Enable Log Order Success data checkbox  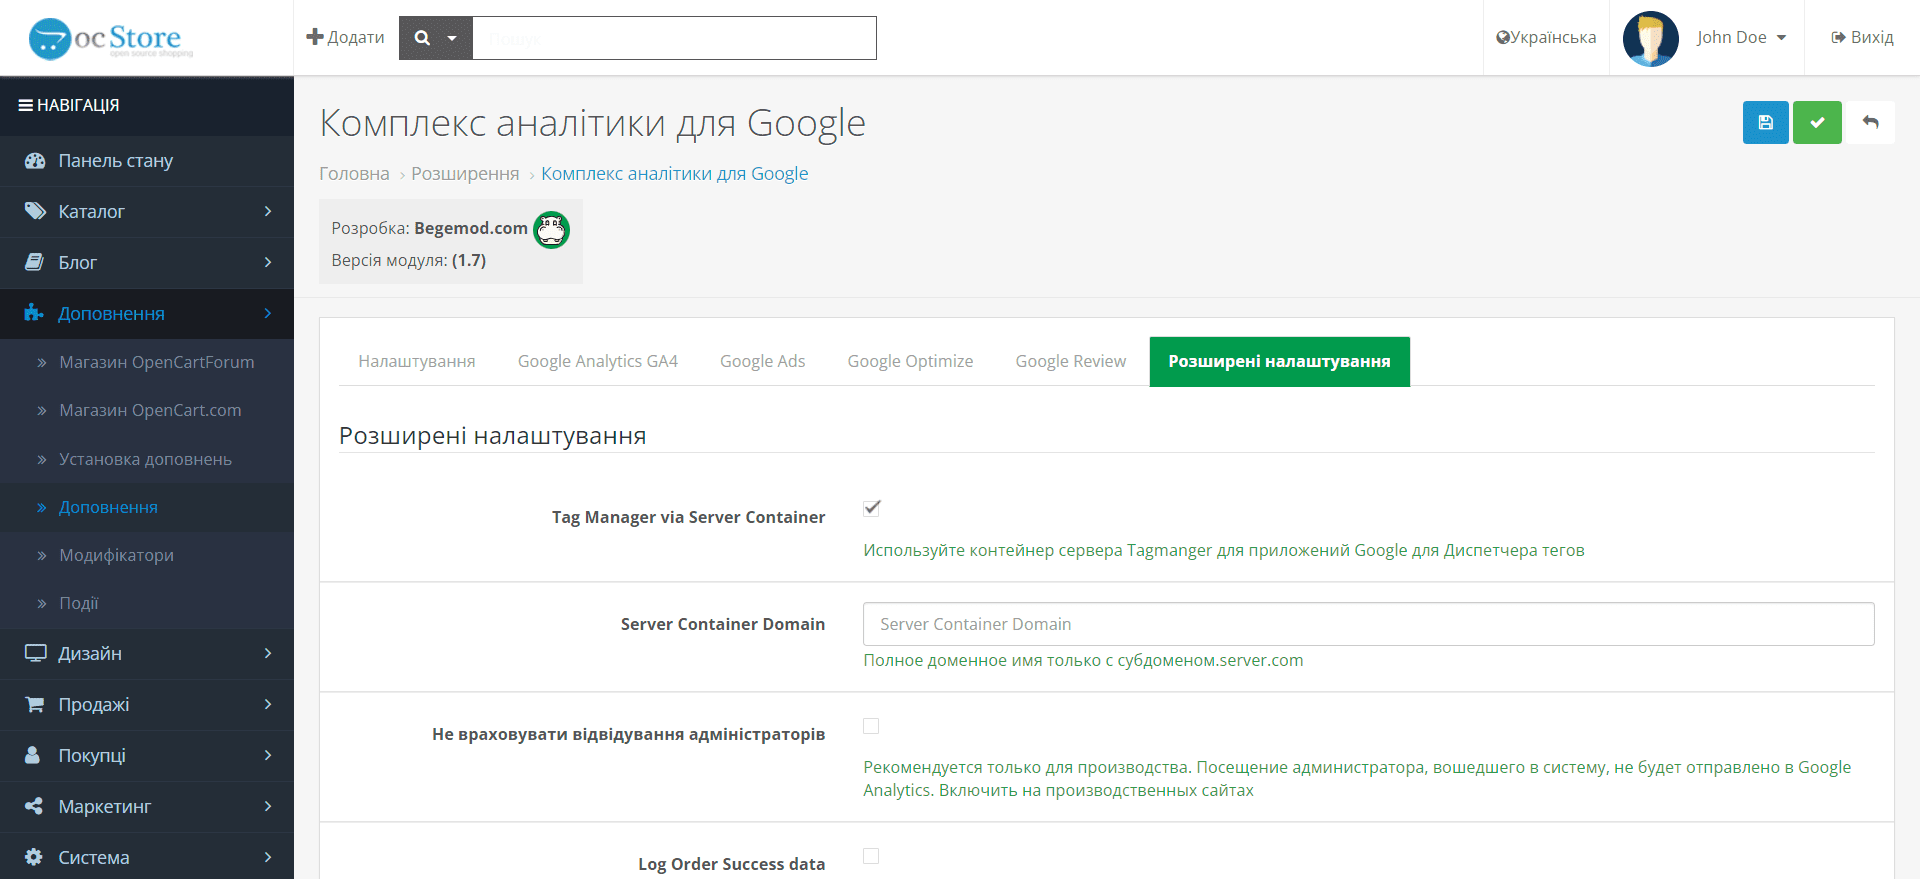pos(871,856)
